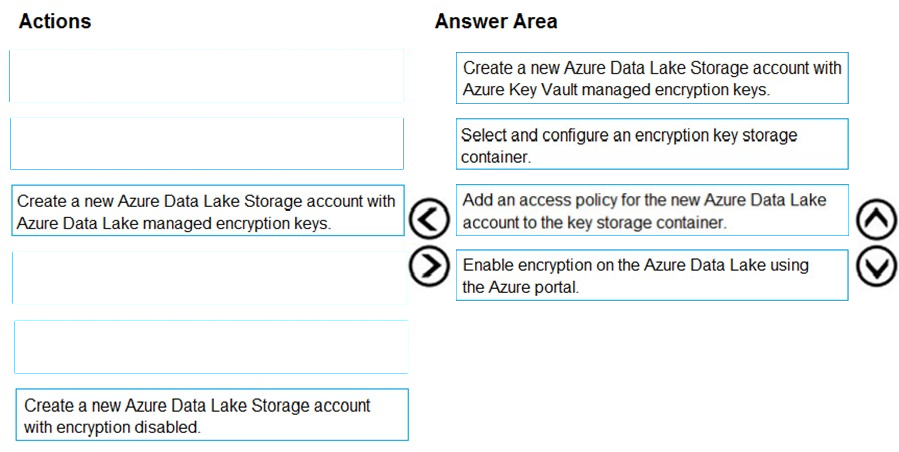Click the second empty slot in Actions list
Viewport: 899px width, 452px height.
coord(206,143)
